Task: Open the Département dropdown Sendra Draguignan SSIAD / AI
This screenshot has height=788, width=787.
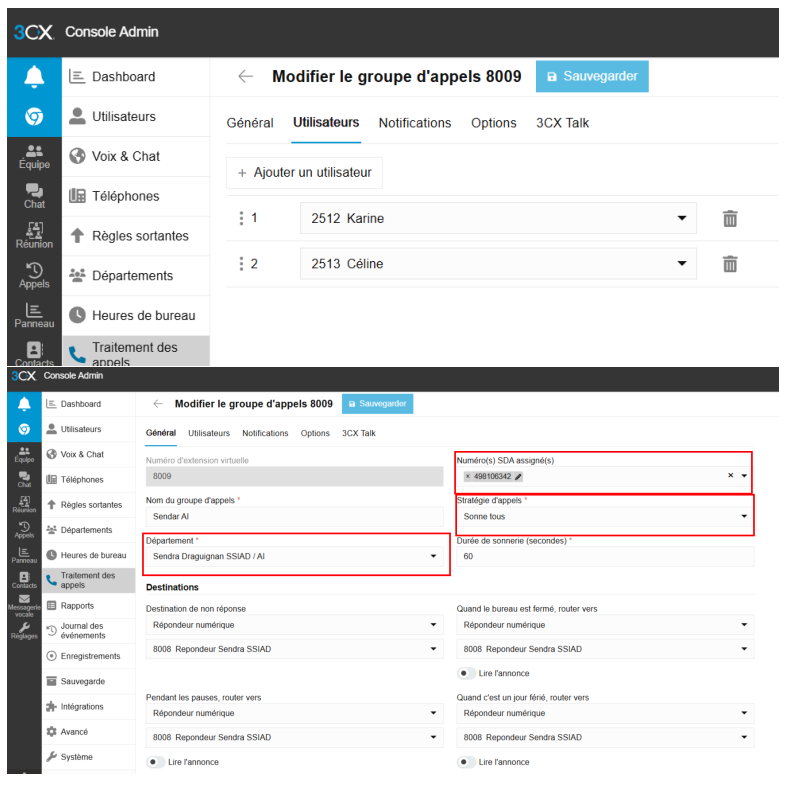Action: click(x=294, y=556)
